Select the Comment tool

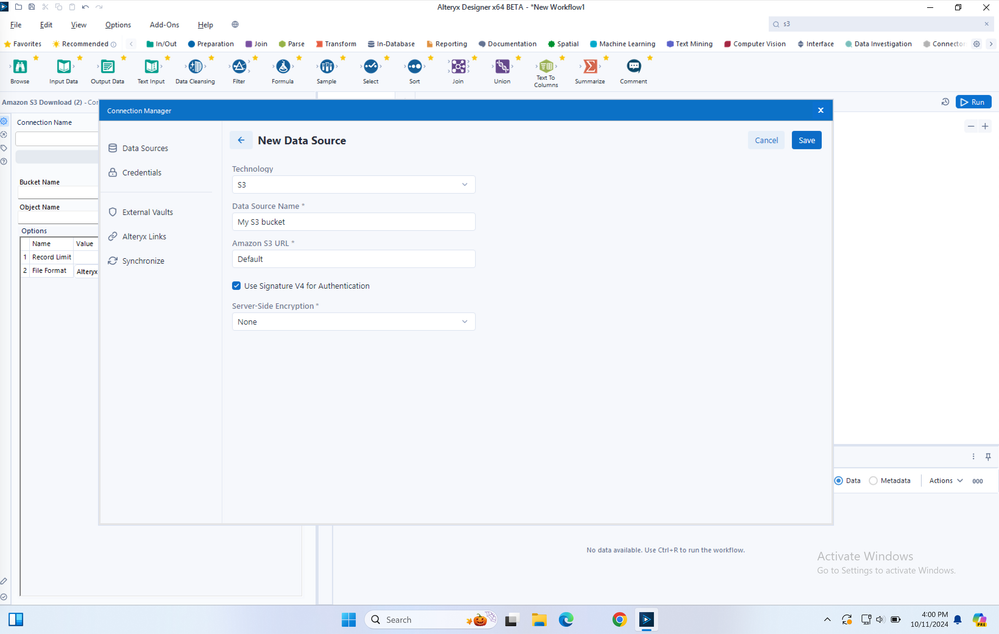633,71
